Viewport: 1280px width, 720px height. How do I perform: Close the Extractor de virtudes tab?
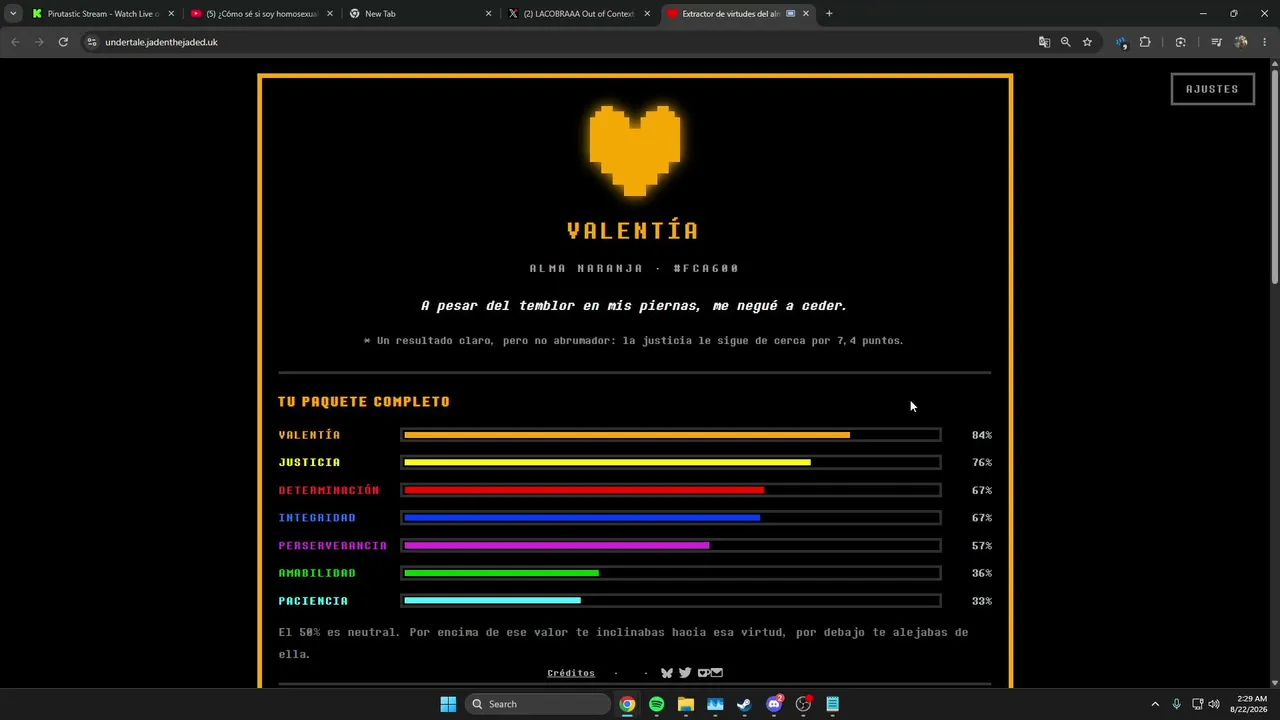806,14
